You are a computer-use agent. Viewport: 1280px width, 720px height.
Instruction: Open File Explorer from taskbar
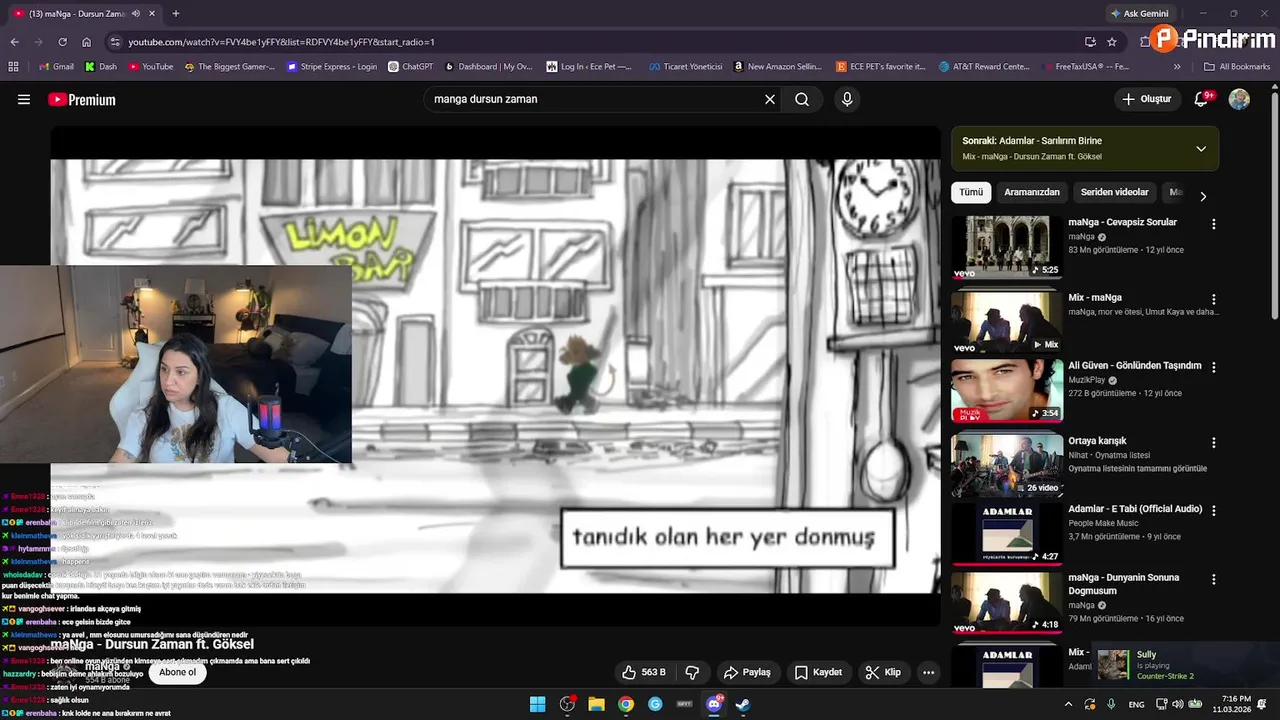pos(596,704)
